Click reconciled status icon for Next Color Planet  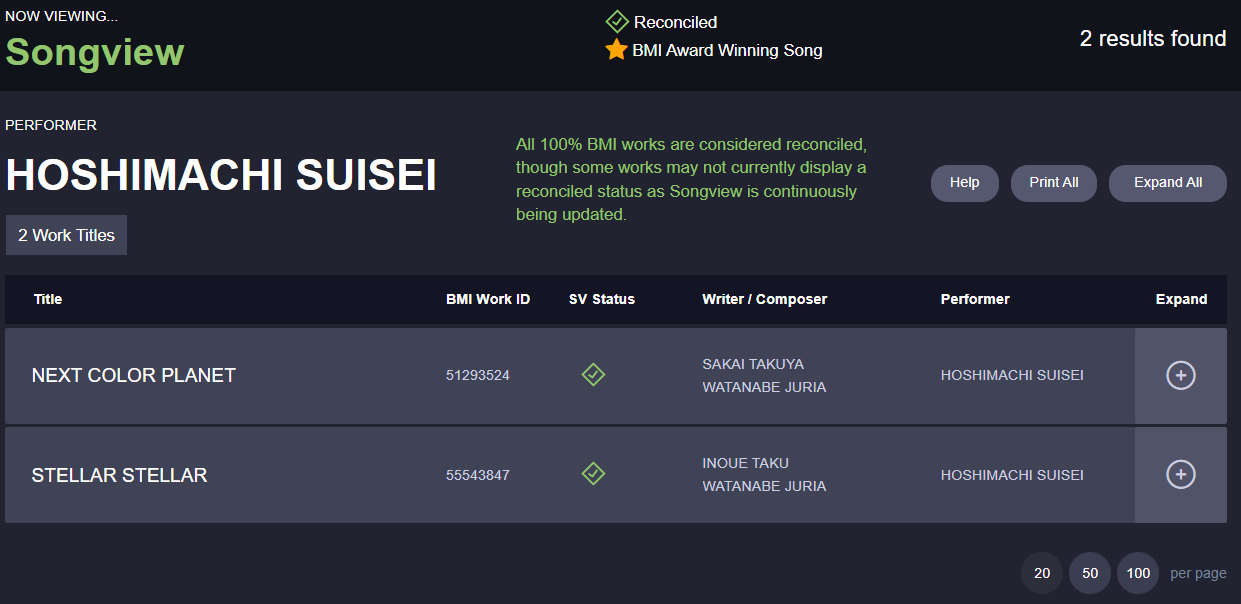593,375
